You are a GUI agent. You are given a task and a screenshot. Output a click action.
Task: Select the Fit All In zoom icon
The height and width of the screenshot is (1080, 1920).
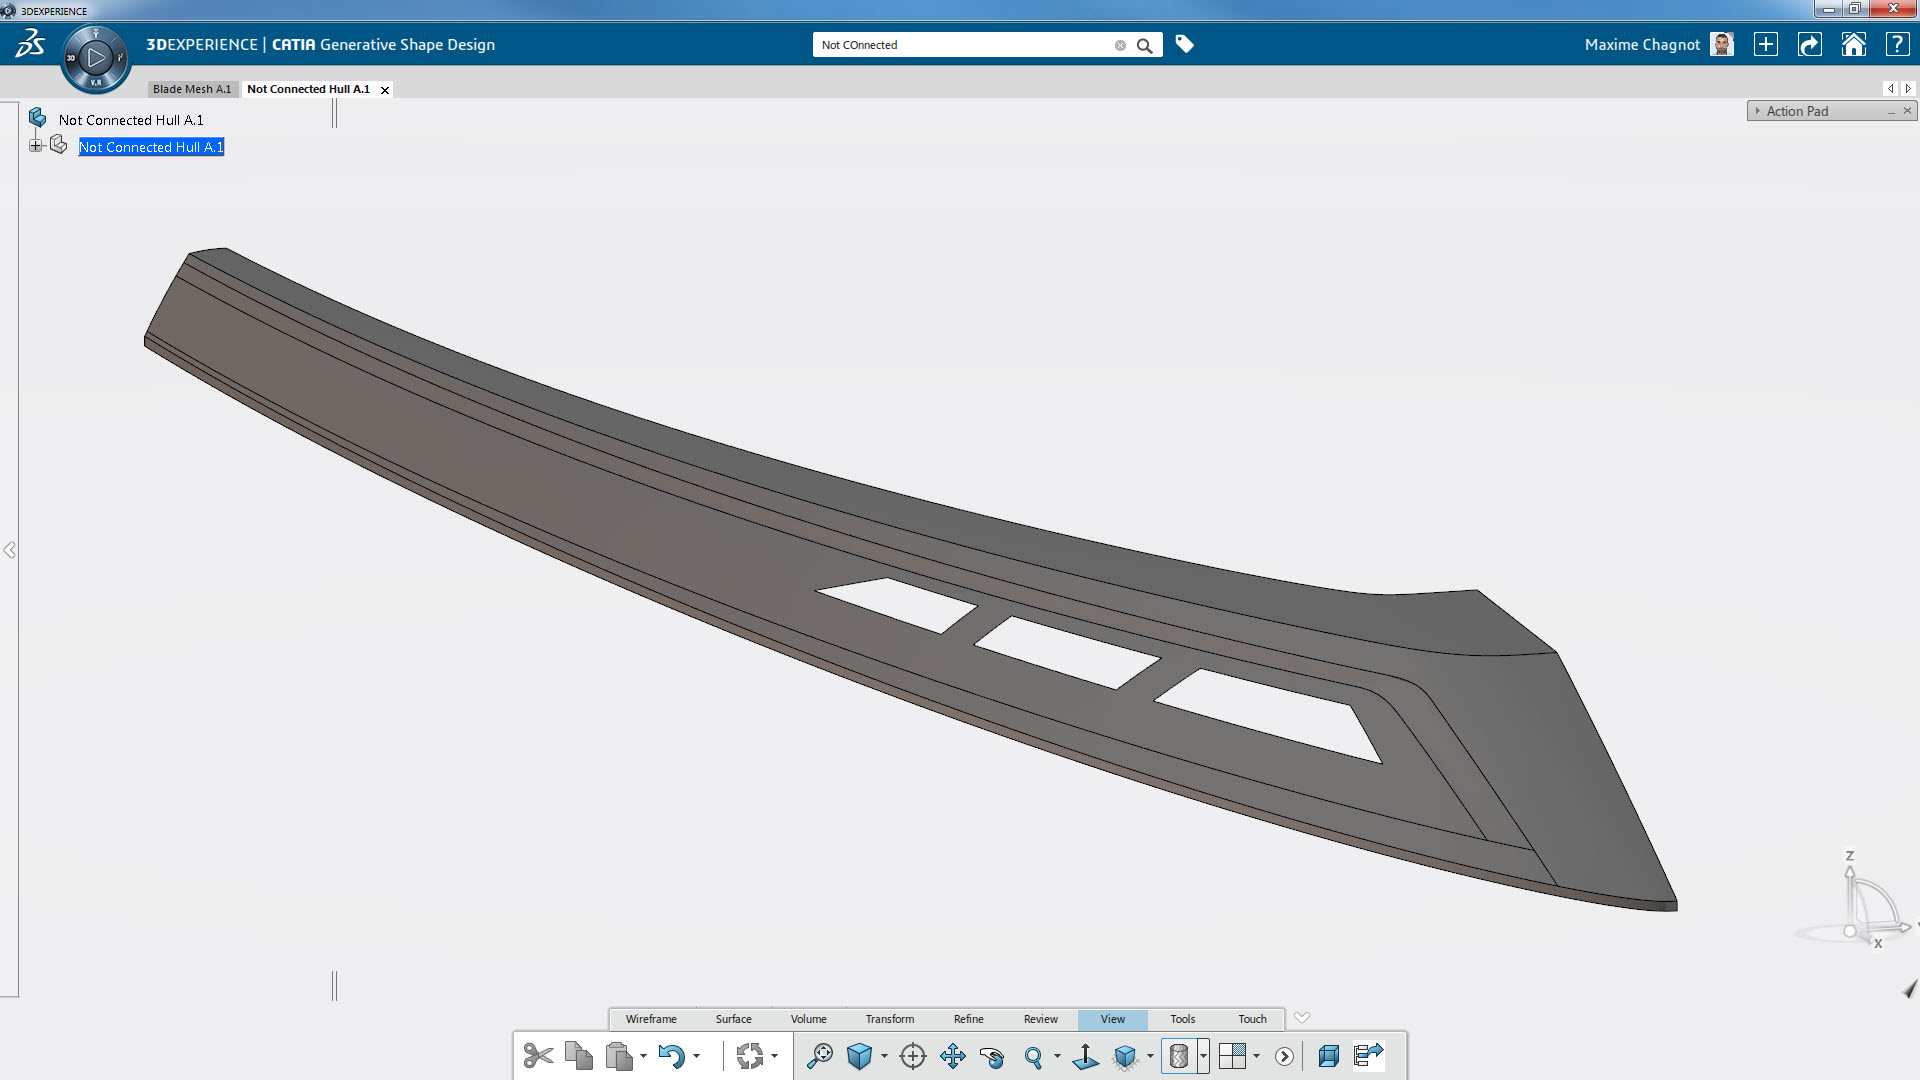[x=819, y=1056]
